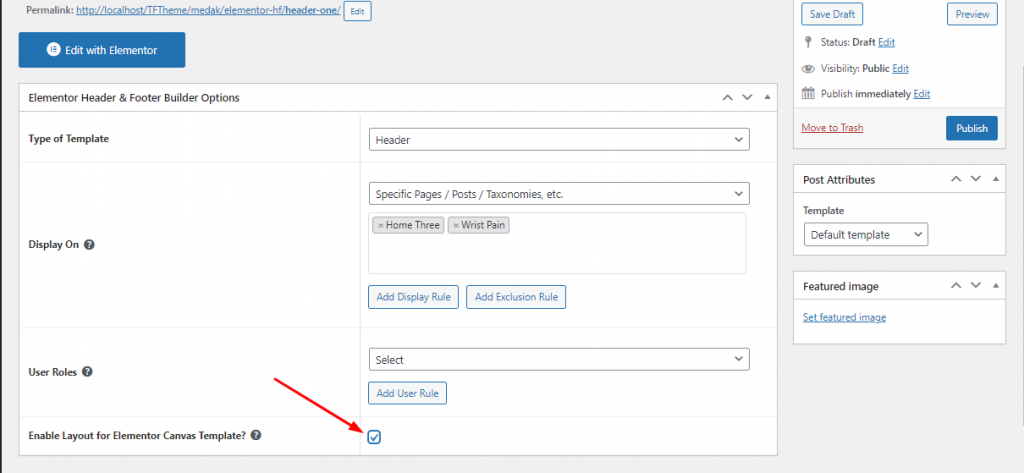Move Post Attributes panel up
1024x473 pixels.
point(956,180)
